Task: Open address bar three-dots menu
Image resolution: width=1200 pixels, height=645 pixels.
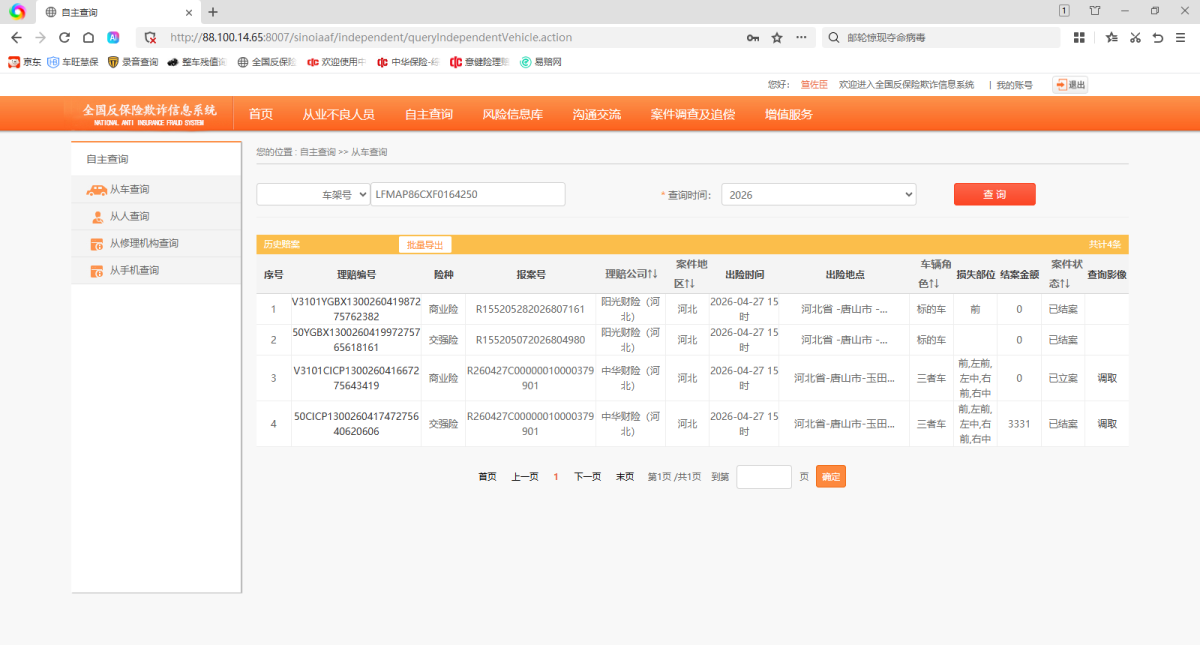Action: click(801, 38)
